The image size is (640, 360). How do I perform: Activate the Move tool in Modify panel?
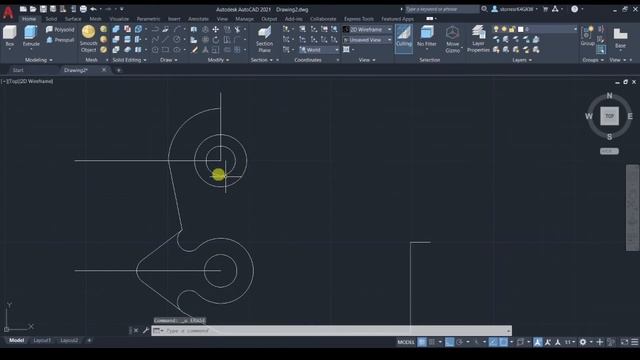pyautogui.click(x=215, y=29)
